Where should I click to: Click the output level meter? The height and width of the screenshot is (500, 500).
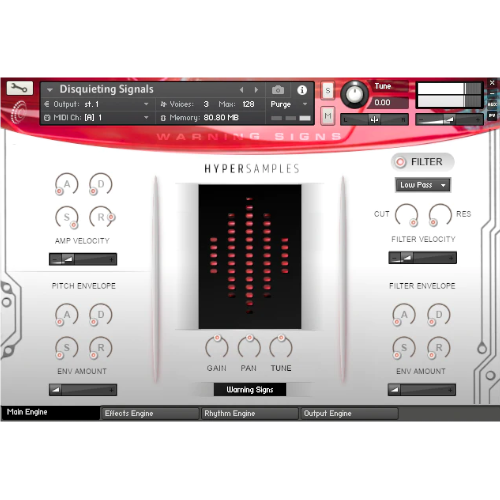[449, 95]
